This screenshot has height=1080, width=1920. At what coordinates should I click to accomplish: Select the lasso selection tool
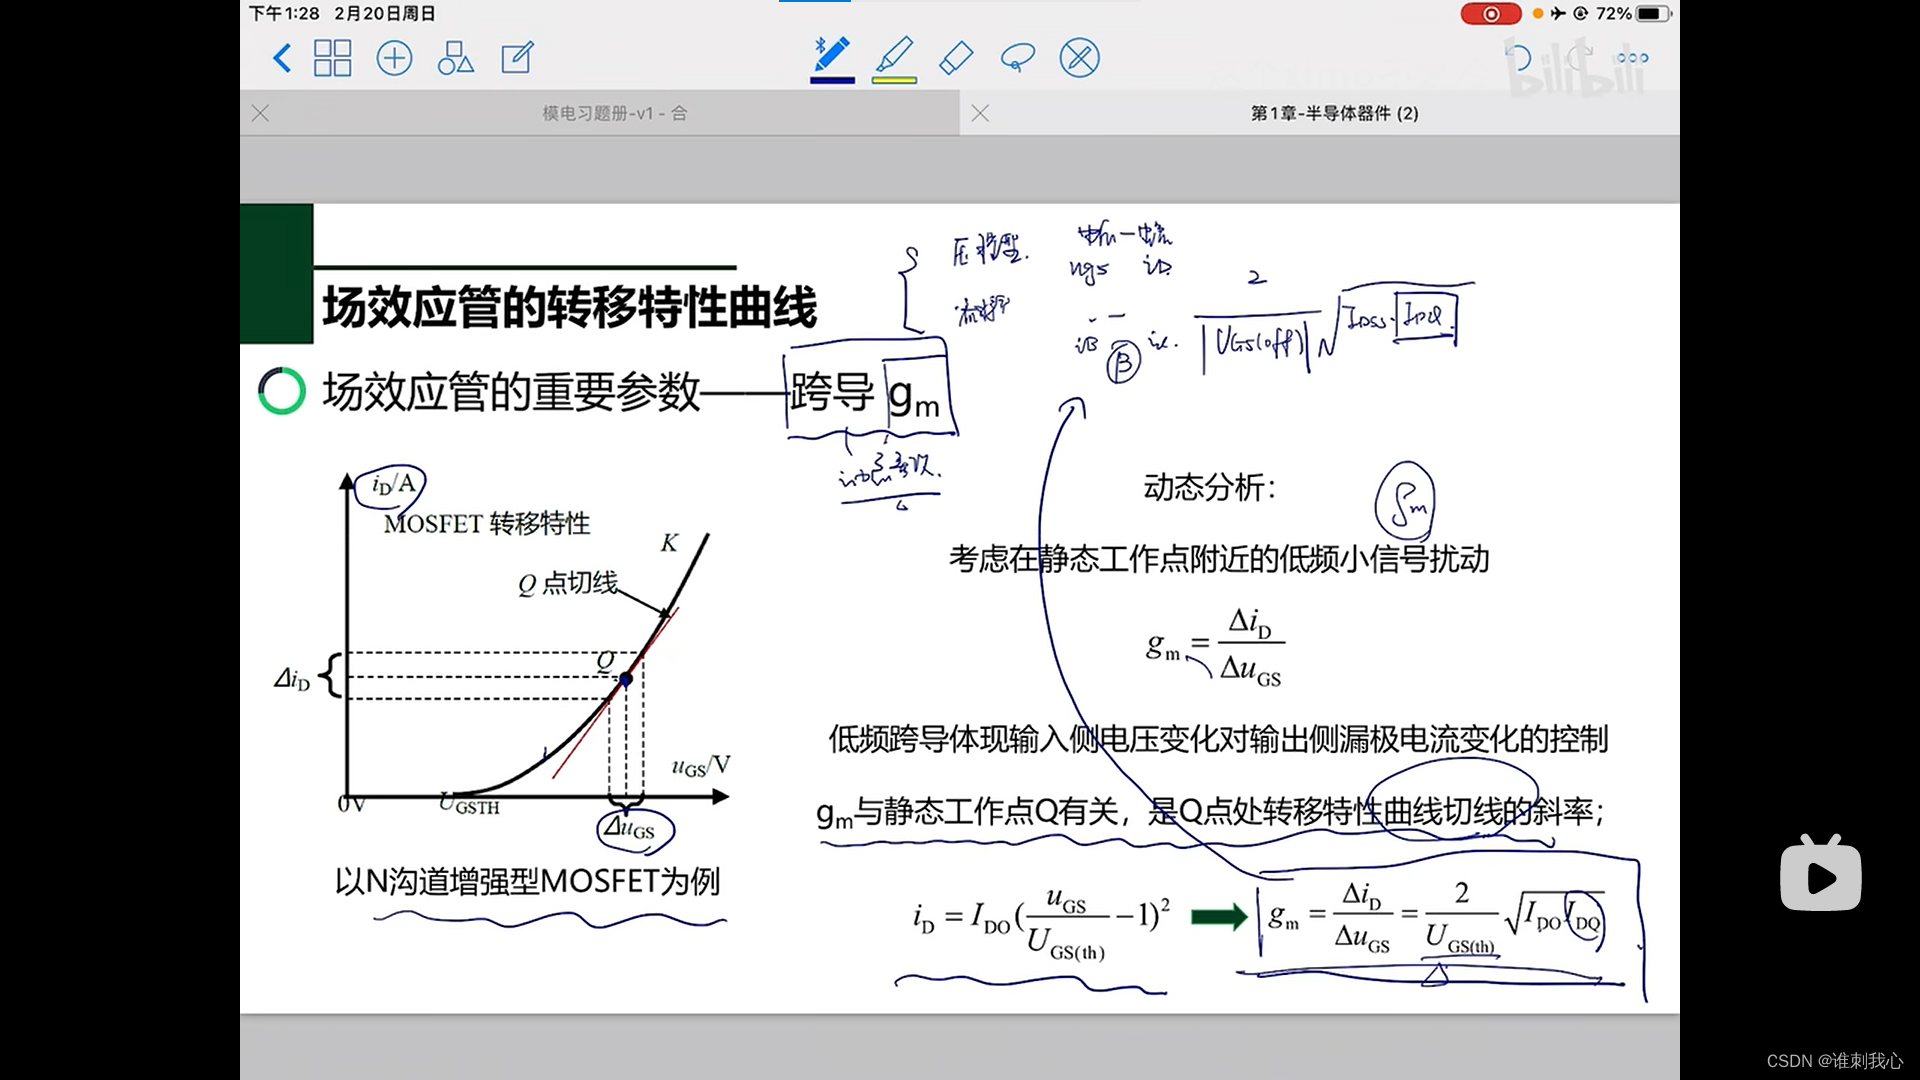tap(1017, 58)
